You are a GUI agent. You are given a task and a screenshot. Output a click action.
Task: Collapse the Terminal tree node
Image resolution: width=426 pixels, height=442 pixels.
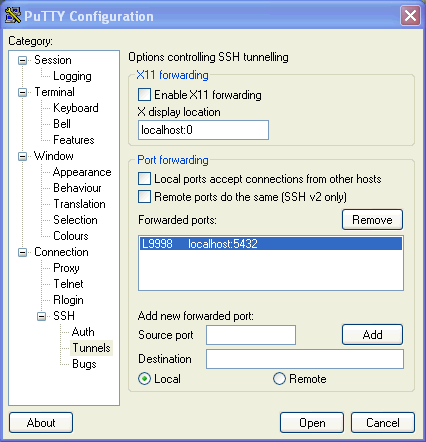pyautogui.click(x=22, y=92)
